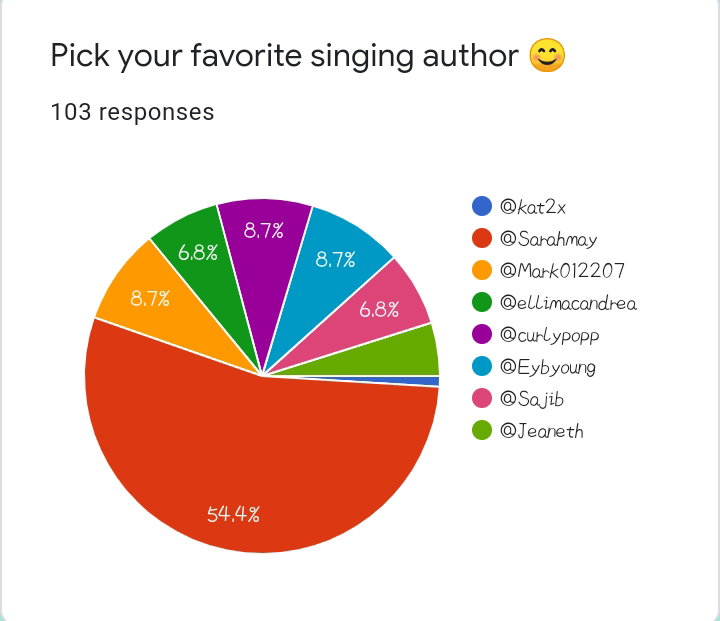Click the @Sarahmay legend label
The height and width of the screenshot is (621, 720).
549,239
